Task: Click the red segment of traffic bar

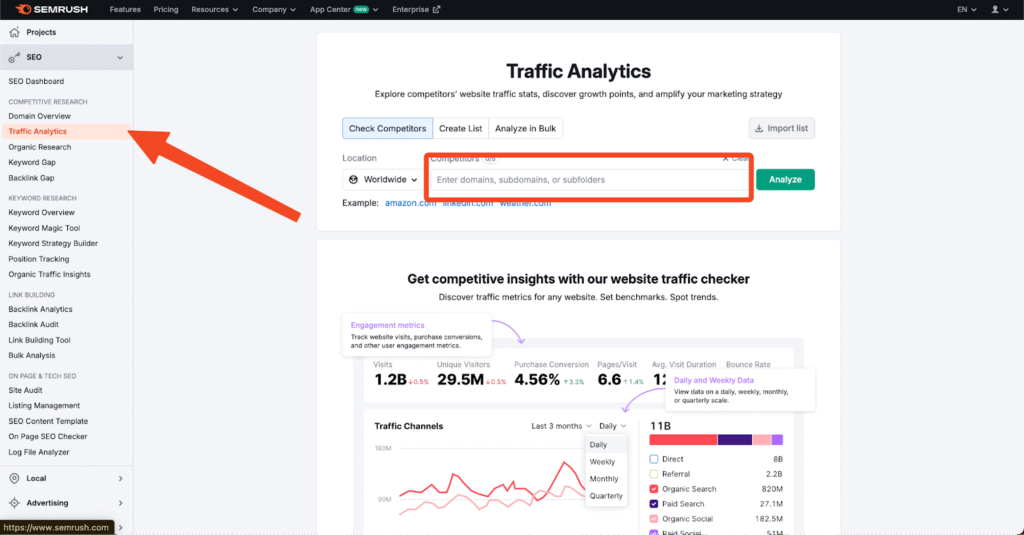Action: tap(683, 439)
